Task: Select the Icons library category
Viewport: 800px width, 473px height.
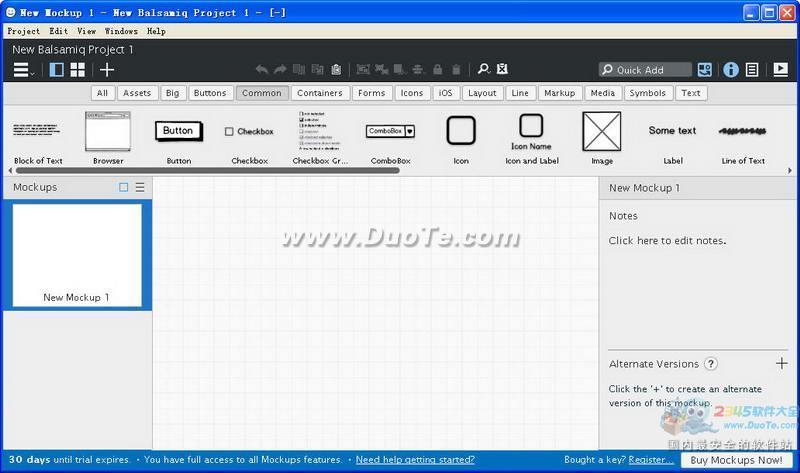Action: (412, 93)
